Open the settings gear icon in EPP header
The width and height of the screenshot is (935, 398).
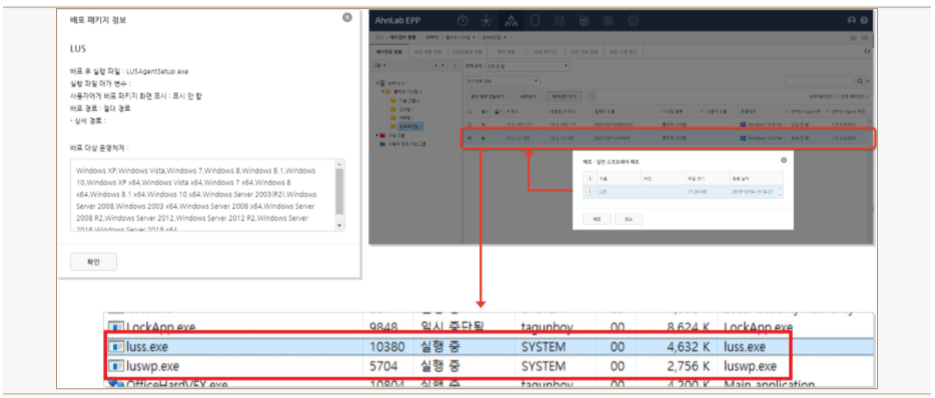pyautogui.click(x=633, y=20)
